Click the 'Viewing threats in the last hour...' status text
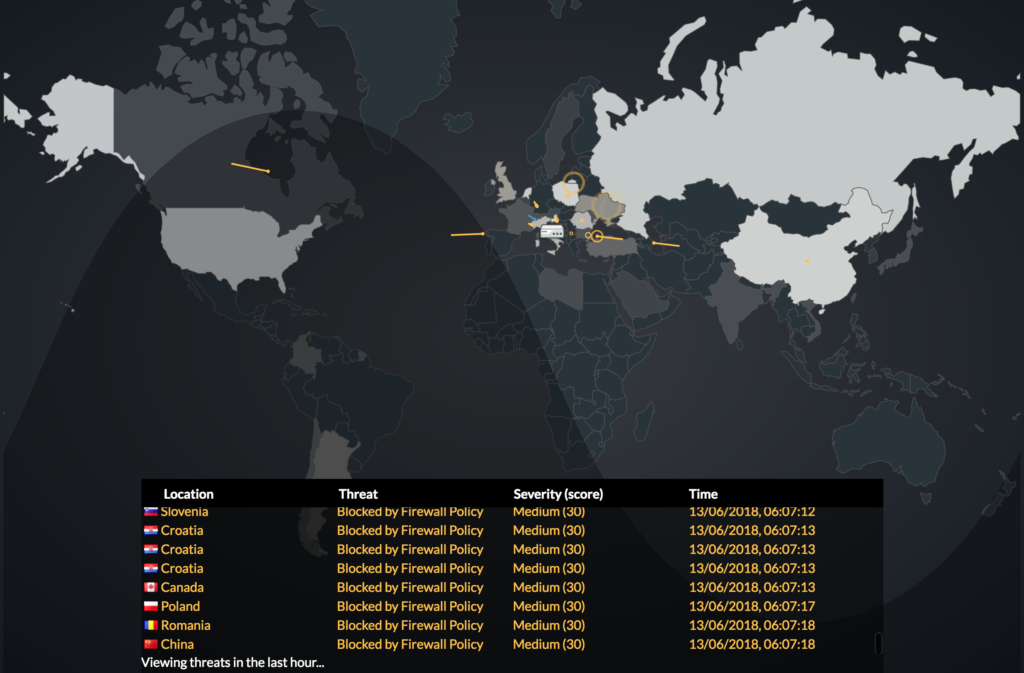Viewport: 1024px width, 673px height. (232, 663)
